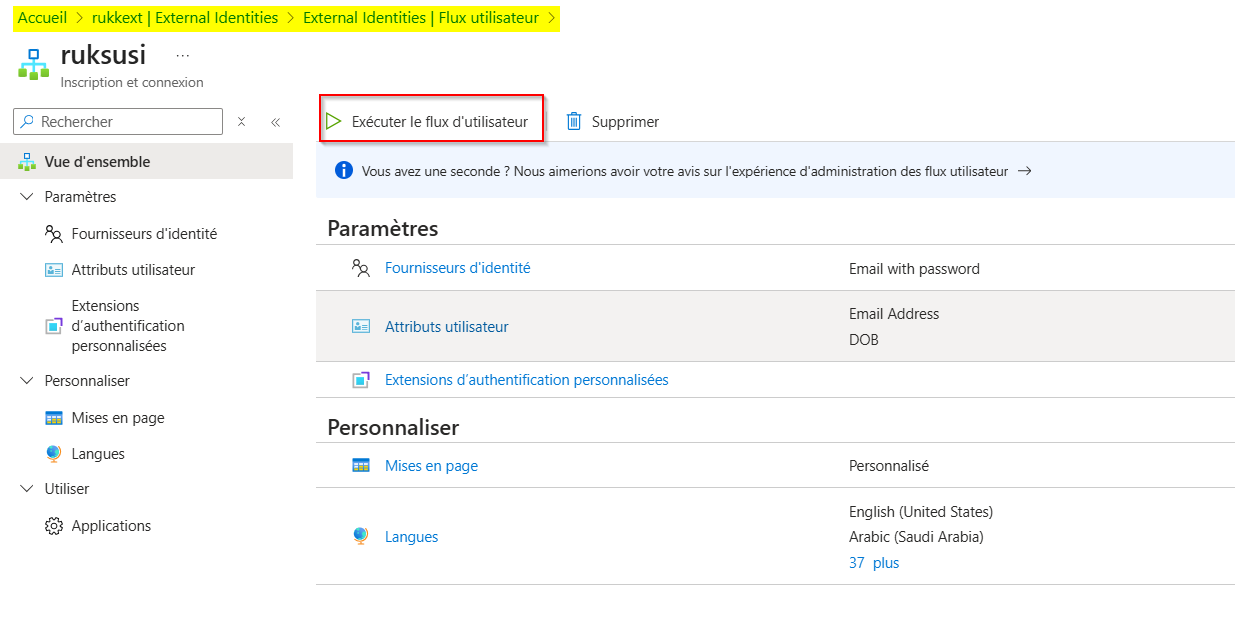Click the green play run icon

333,121
